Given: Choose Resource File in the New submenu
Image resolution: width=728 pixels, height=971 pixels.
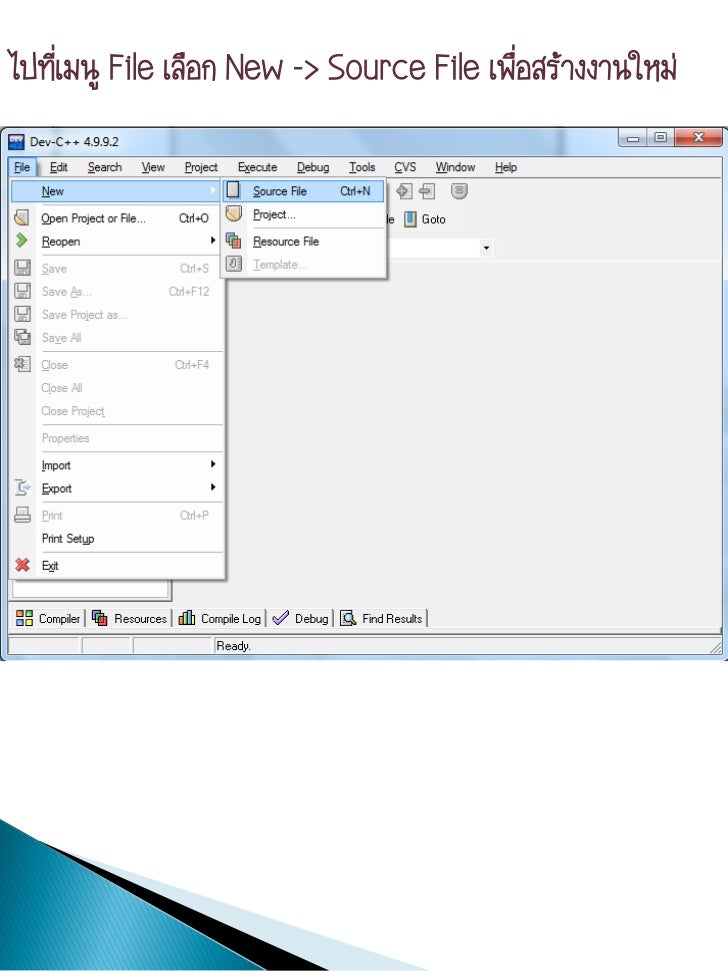Looking at the screenshot, I should [304, 241].
